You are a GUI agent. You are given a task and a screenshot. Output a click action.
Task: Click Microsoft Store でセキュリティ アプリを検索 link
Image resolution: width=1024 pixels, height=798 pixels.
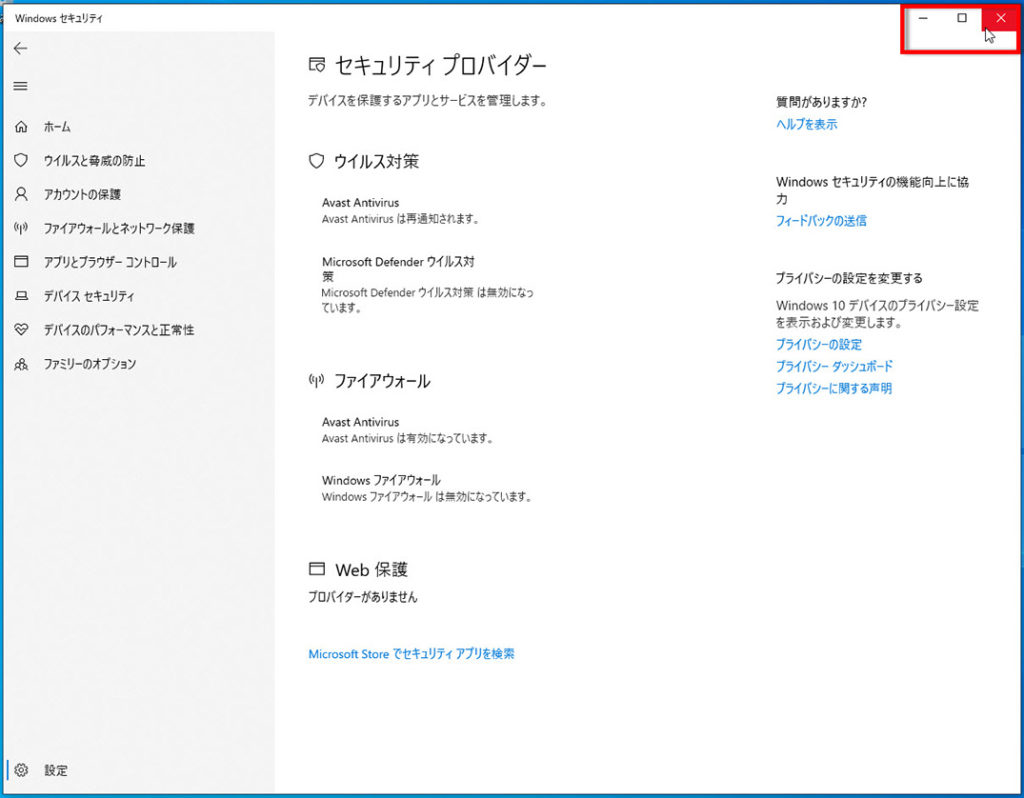pyautogui.click(x=411, y=654)
